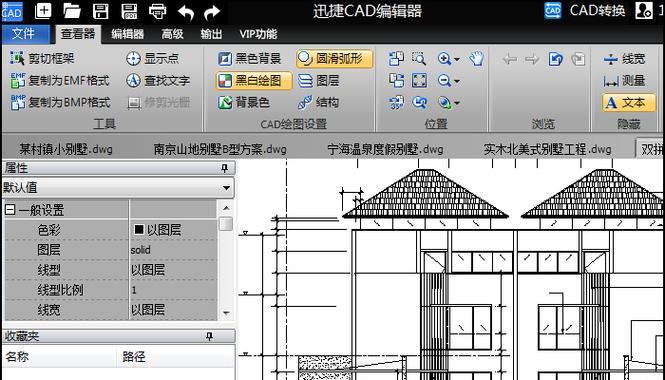The image size is (665, 380).
Task: Open the 宁海温泉度假别墅.dwg document tab
Action: (385, 149)
